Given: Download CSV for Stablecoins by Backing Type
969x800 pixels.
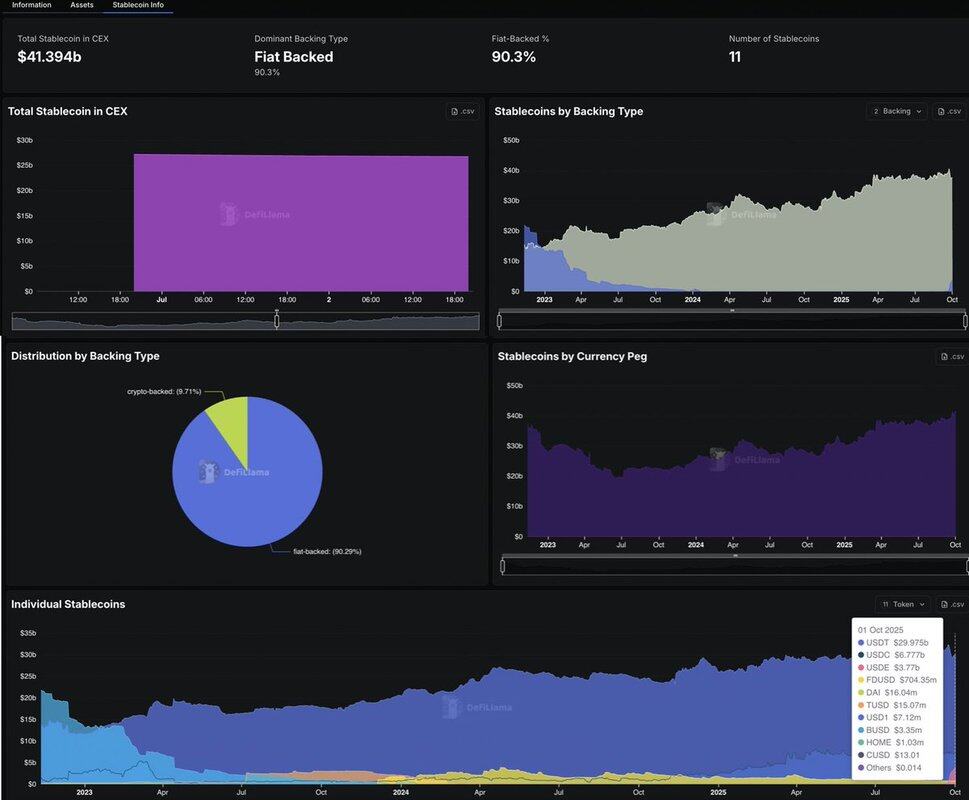Looking at the screenshot, I should (949, 111).
